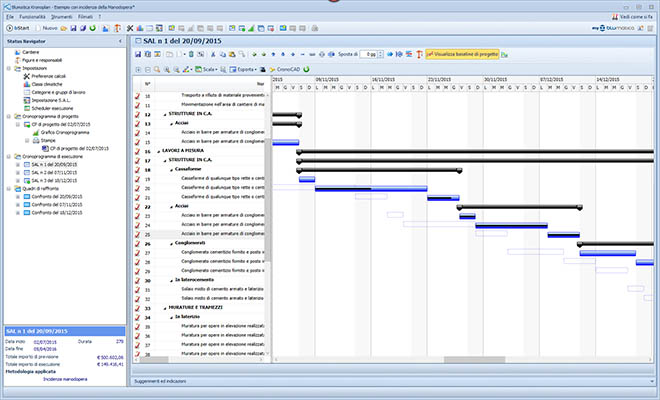660x400 pixels.
Task: Click the bStart button in main toolbar
Action: [x=19, y=28]
